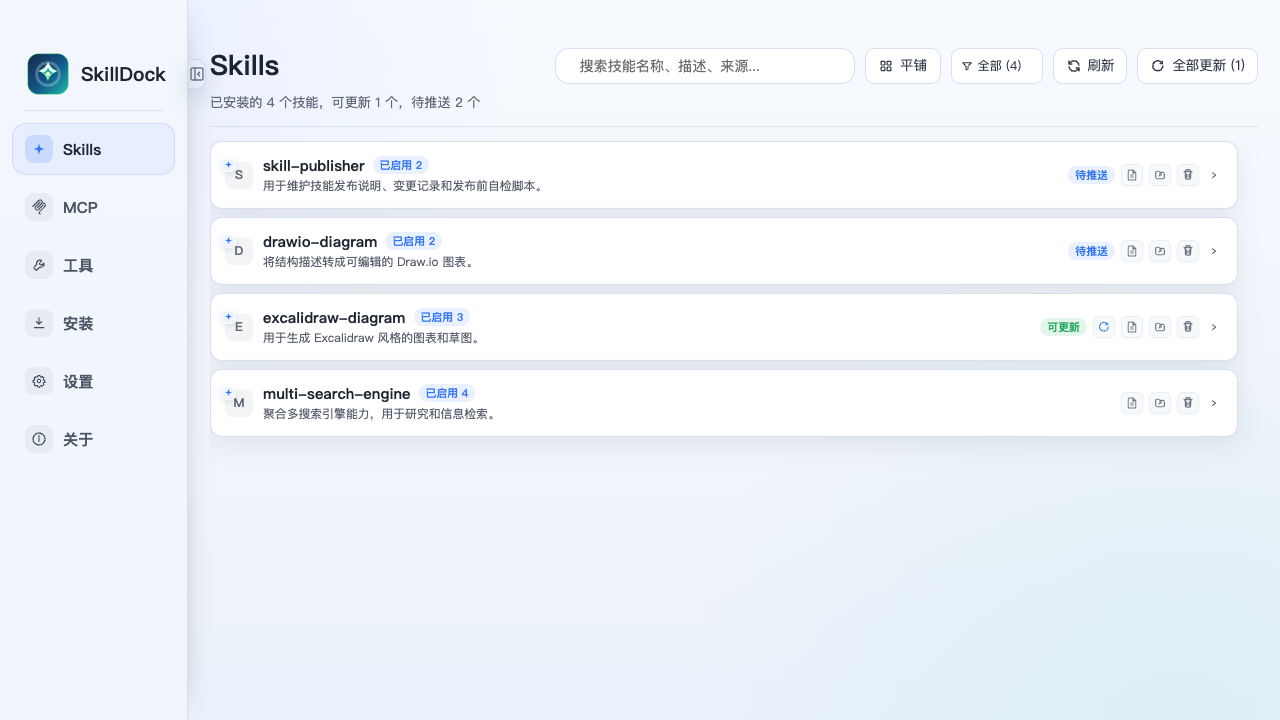Image resolution: width=1280 pixels, height=720 pixels.
Task: Open document icon for skill-publisher
Action: pos(1132,175)
